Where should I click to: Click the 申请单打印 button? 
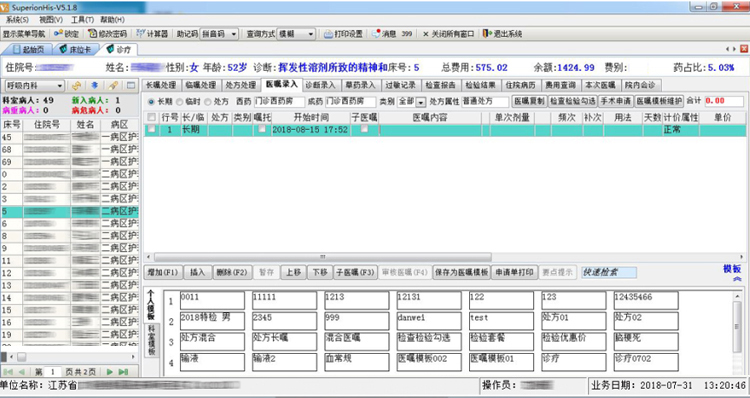(x=514, y=272)
